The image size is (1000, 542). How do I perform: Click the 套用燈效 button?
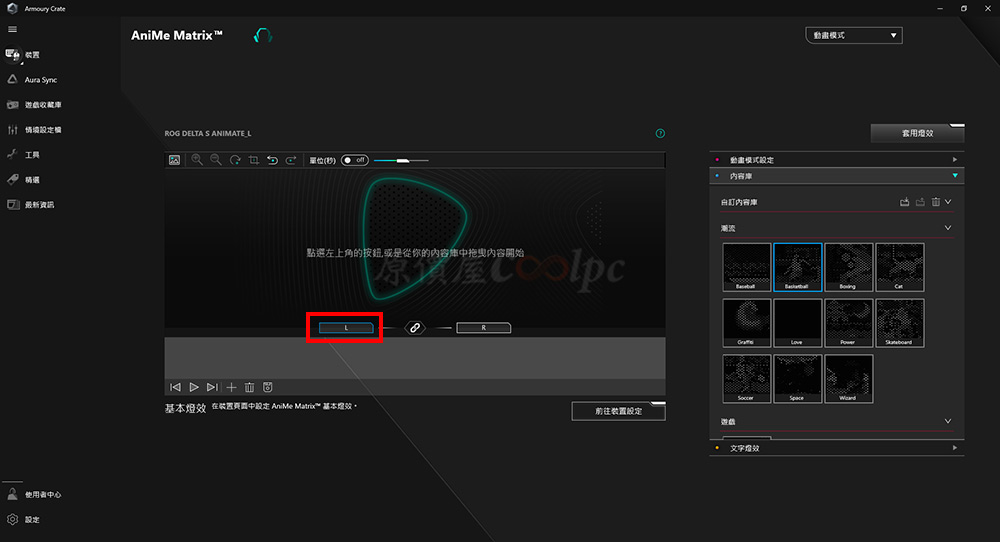coord(917,133)
